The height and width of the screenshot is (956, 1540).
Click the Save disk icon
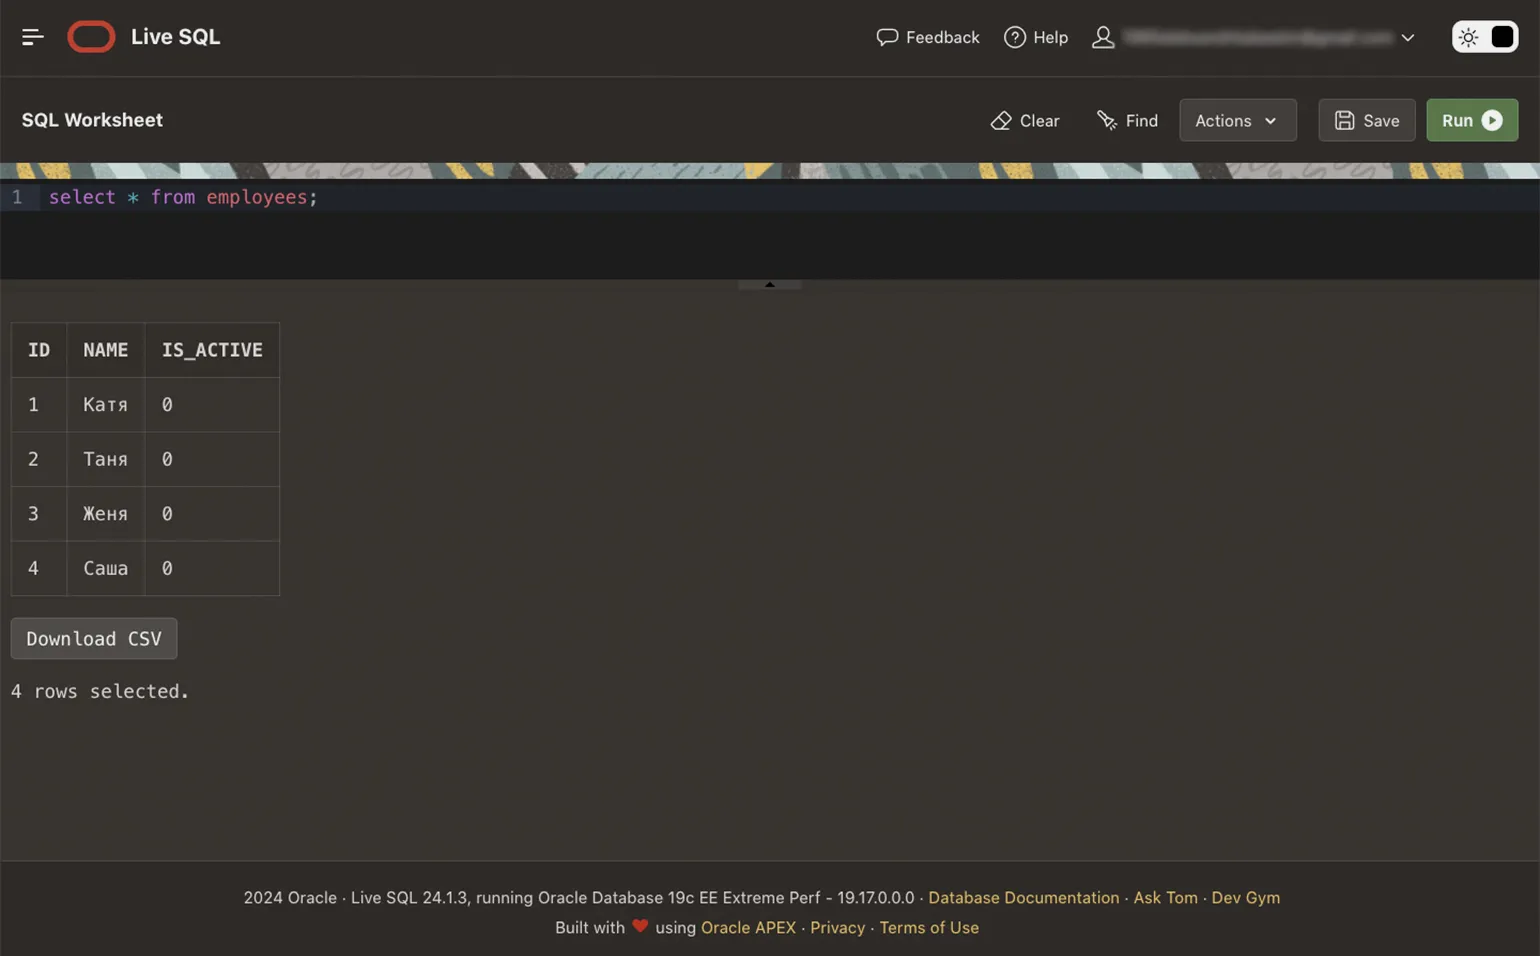1344,120
